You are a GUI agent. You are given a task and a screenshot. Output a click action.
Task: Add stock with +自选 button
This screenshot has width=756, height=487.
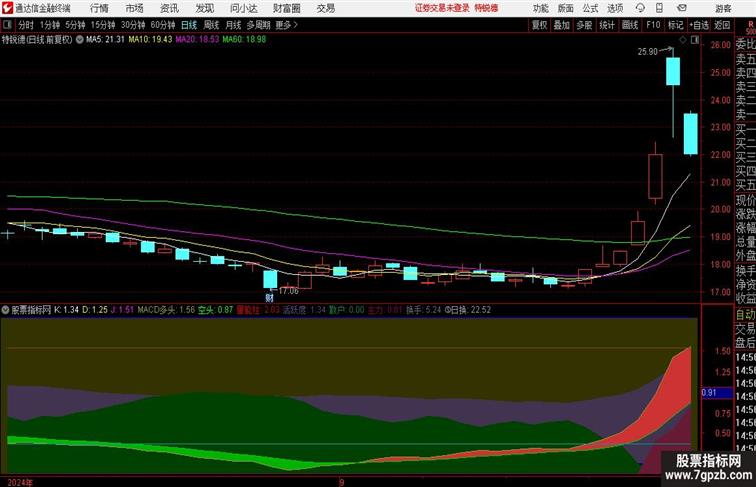(x=699, y=25)
